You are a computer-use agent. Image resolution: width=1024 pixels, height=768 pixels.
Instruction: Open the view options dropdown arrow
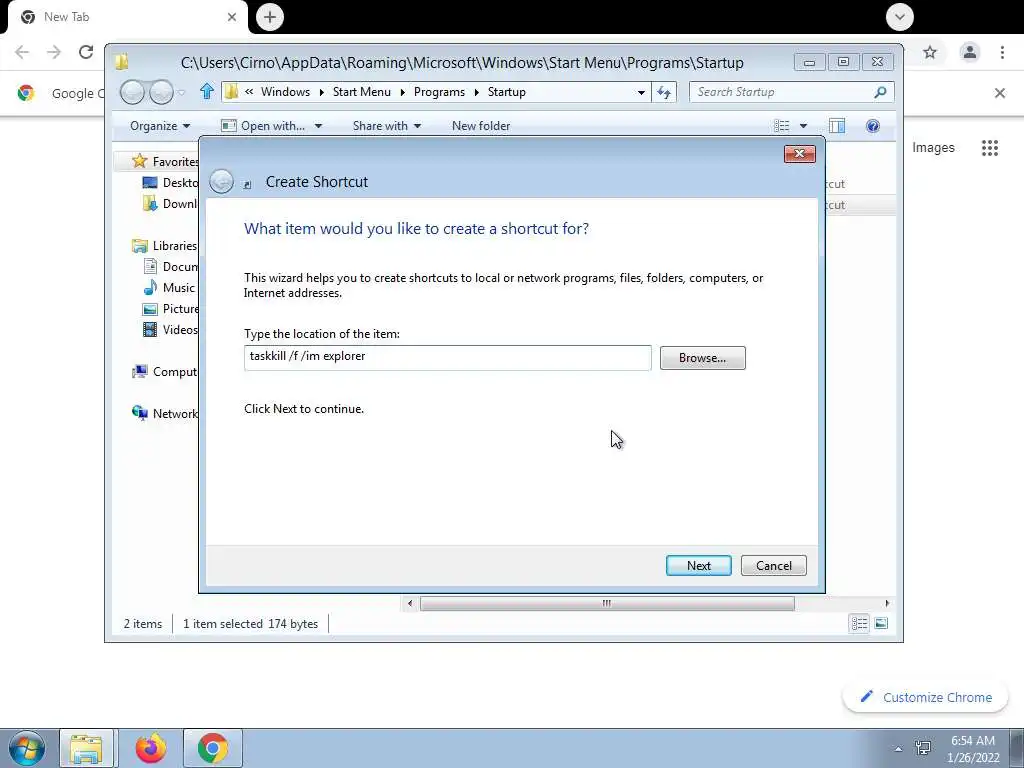(803, 126)
